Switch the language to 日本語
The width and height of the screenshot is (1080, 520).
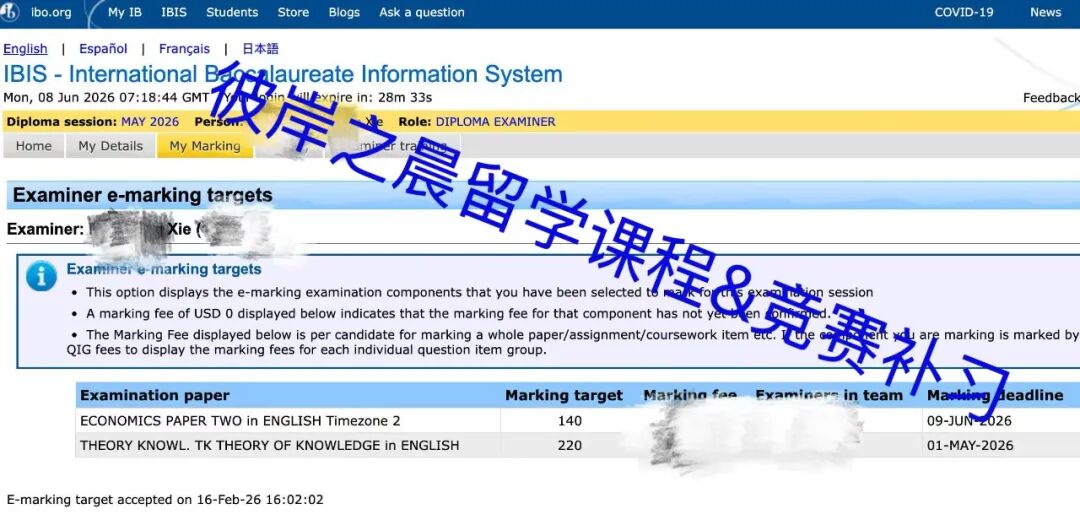(260, 49)
